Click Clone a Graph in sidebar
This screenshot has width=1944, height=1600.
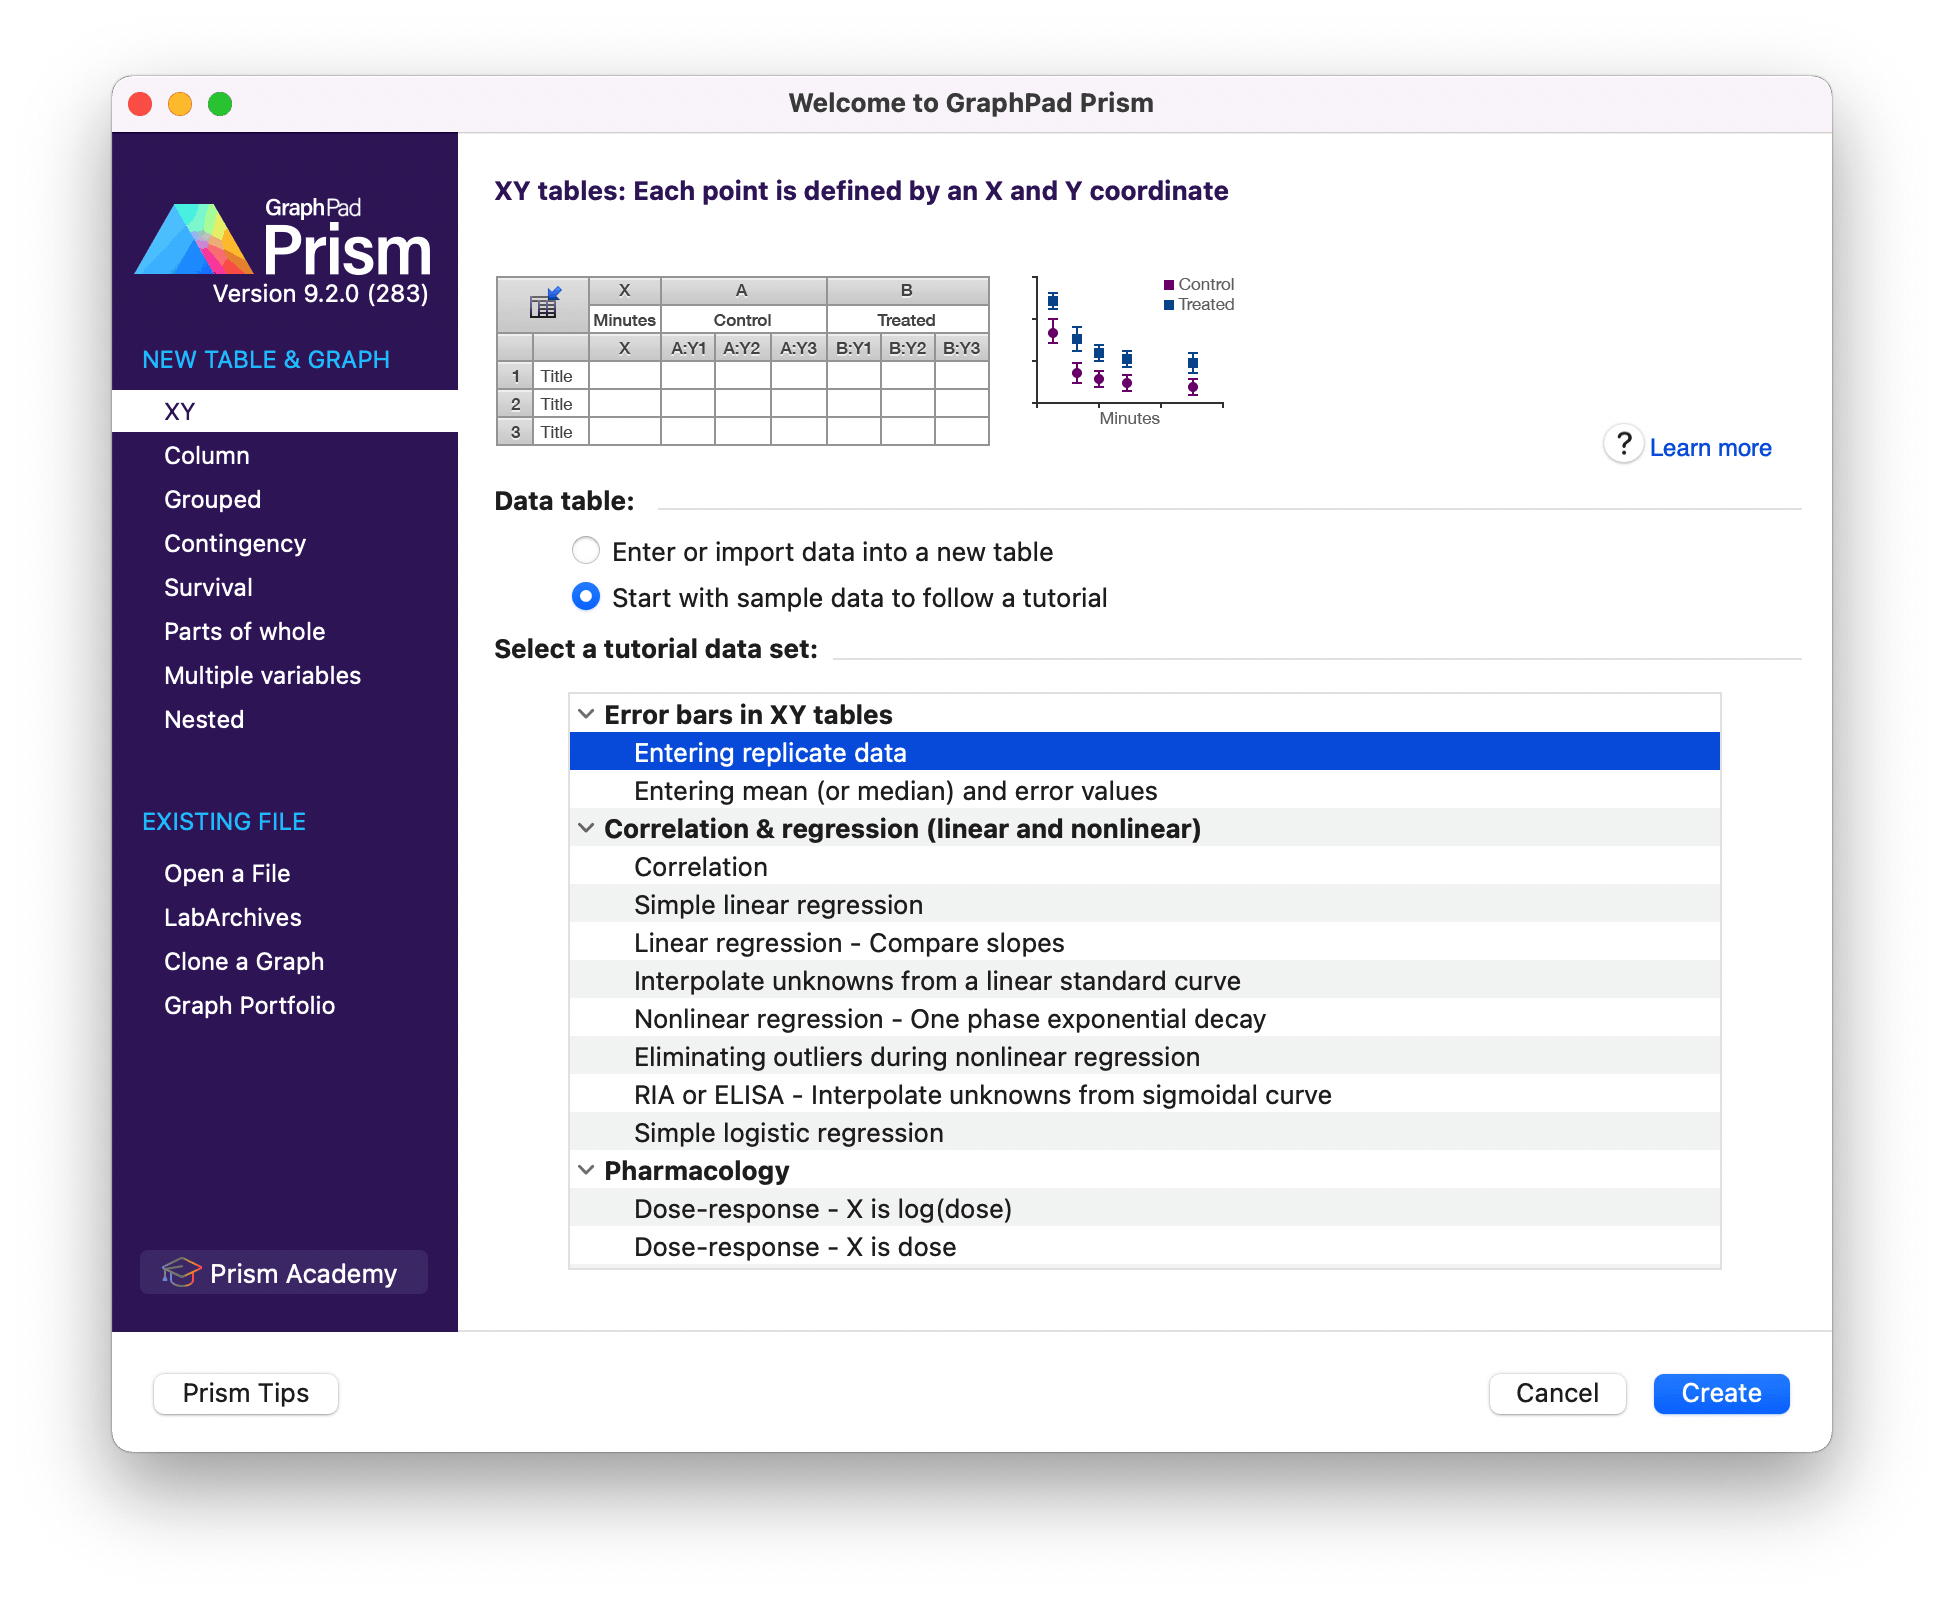coord(243,961)
